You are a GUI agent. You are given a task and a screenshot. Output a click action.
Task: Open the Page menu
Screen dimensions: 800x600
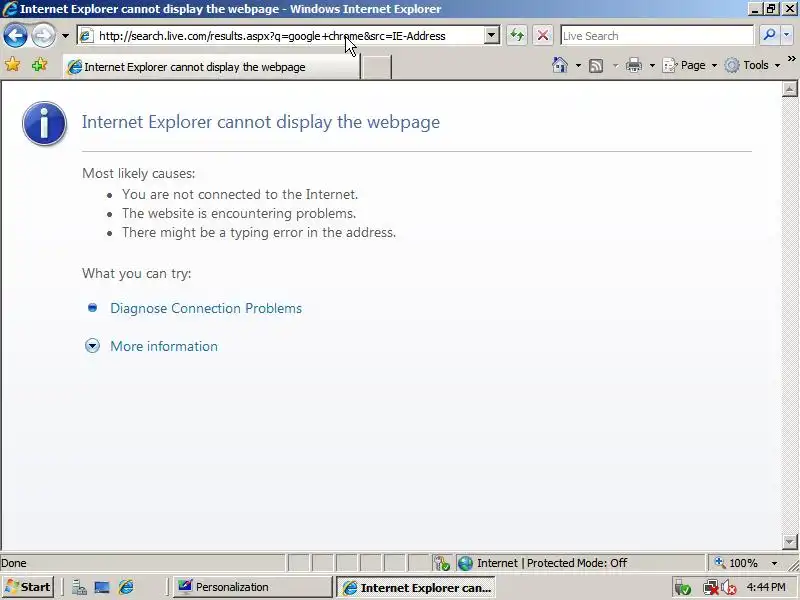(x=689, y=65)
